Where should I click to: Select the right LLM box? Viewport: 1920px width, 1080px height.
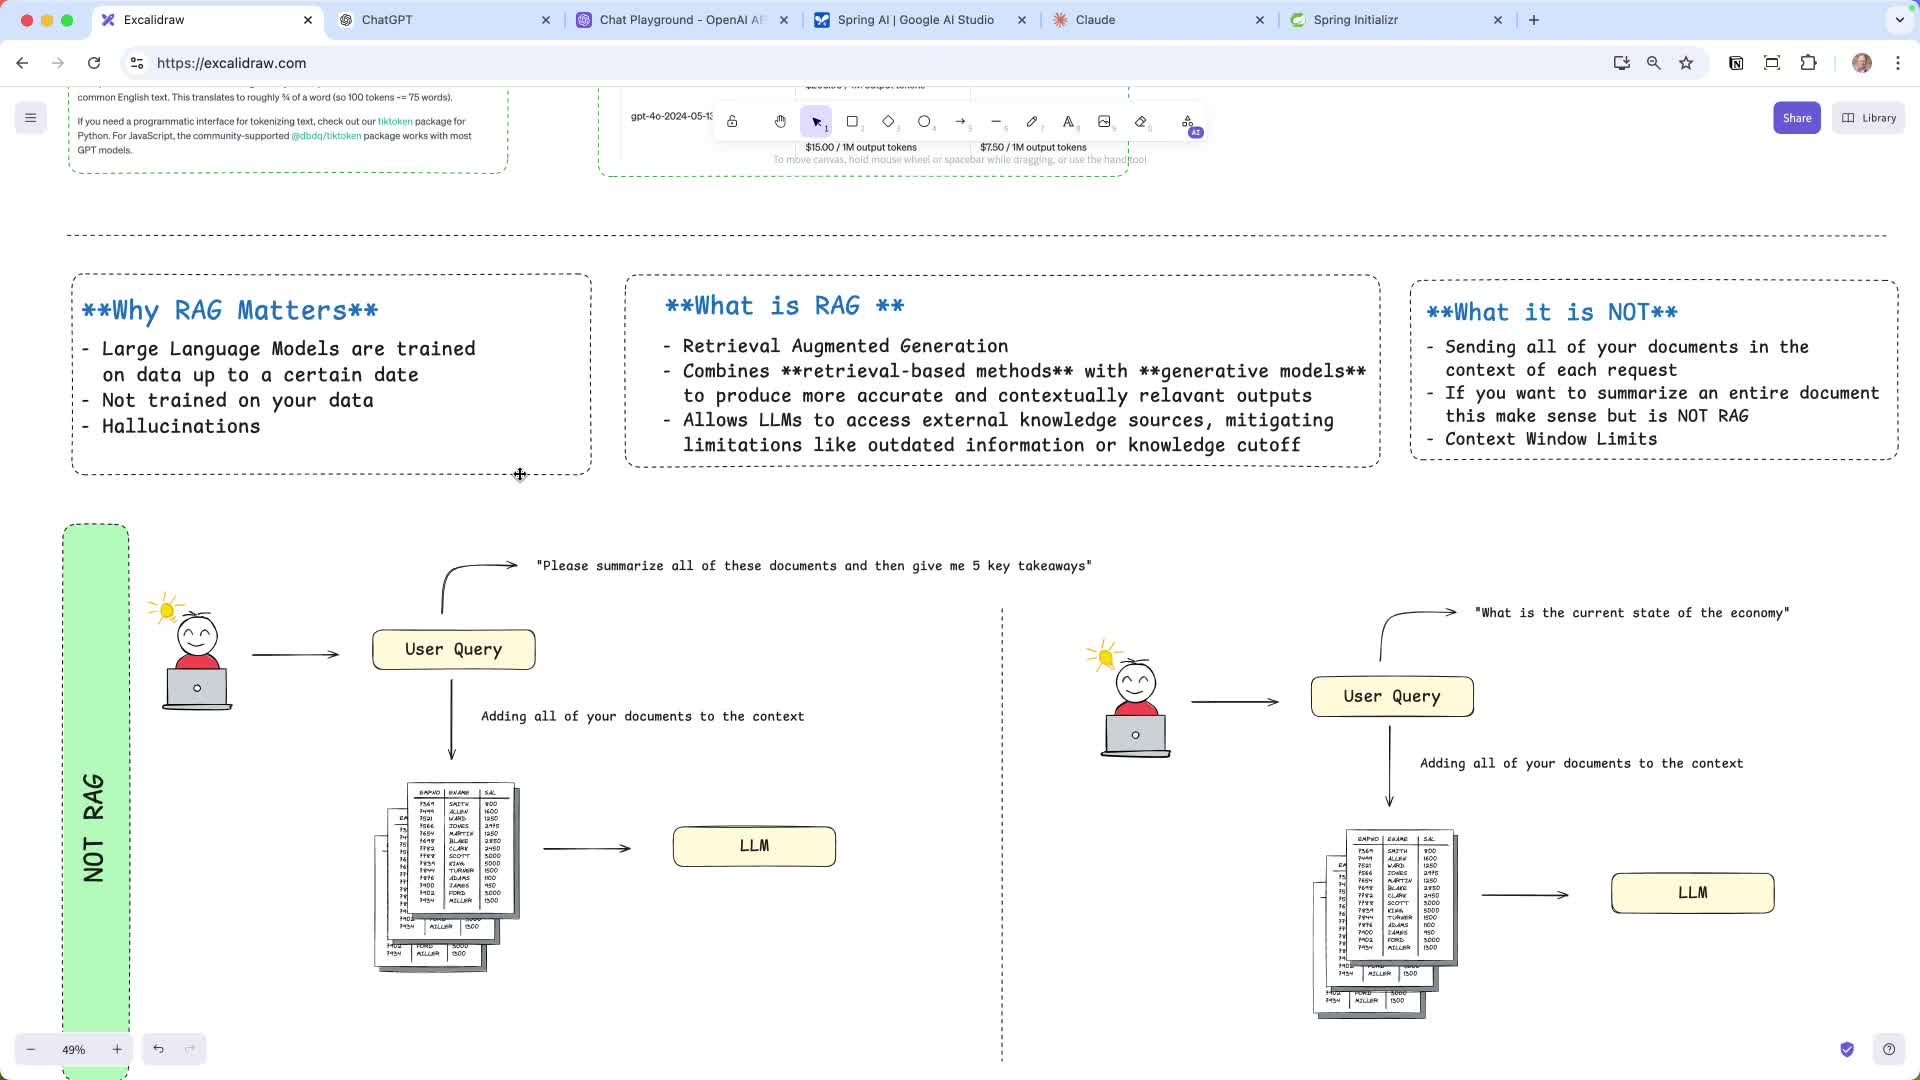1692,893
